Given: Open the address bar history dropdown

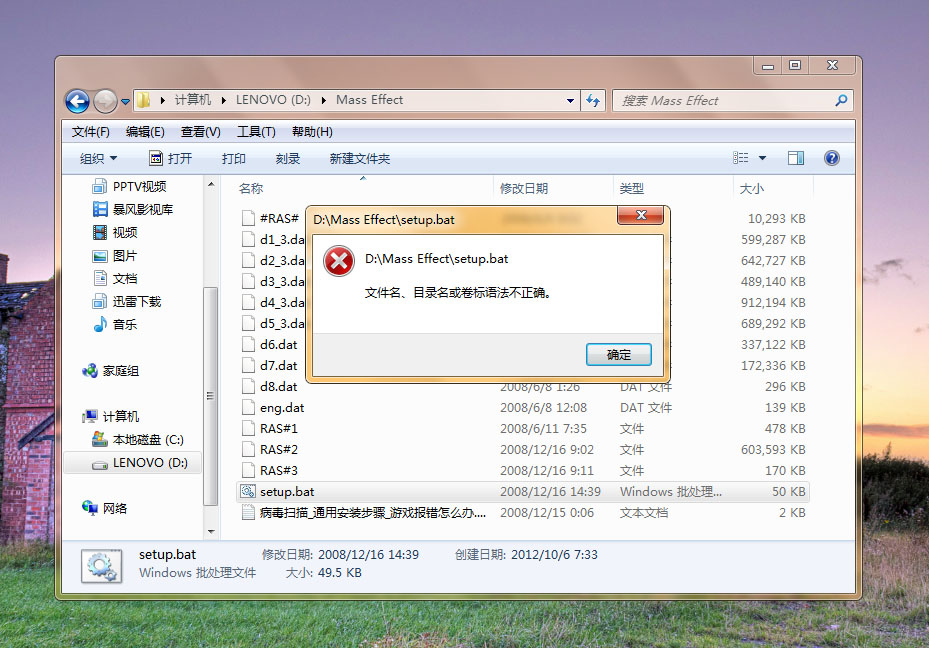Looking at the screenshot, I should 570,101.
